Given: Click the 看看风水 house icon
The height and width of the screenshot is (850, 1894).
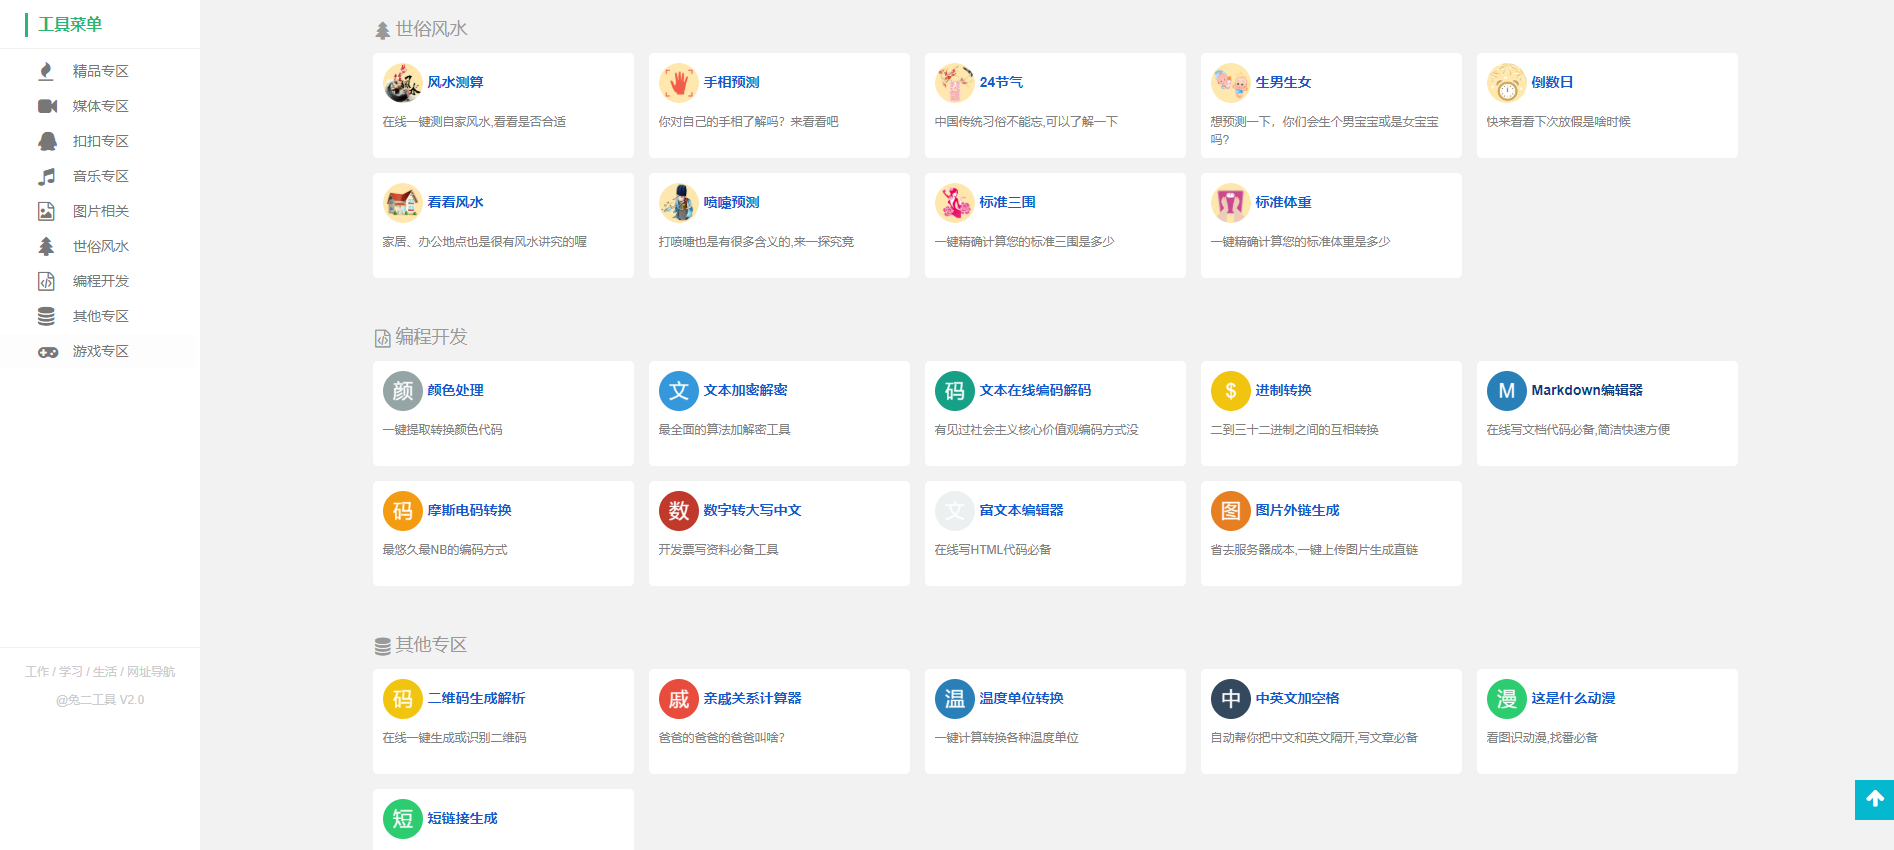Looking at the screenshot, I should 403,203.
